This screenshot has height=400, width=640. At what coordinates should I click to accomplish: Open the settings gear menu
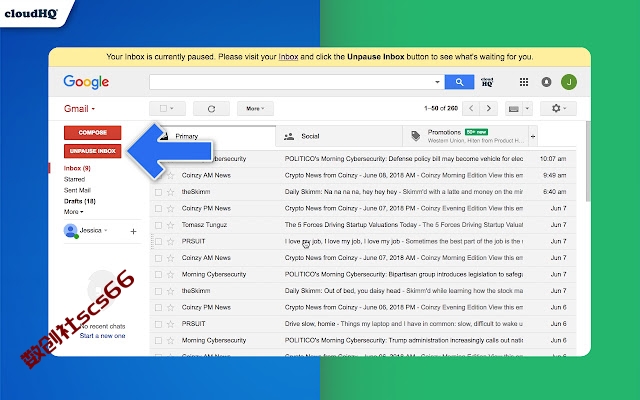point(558,109)
